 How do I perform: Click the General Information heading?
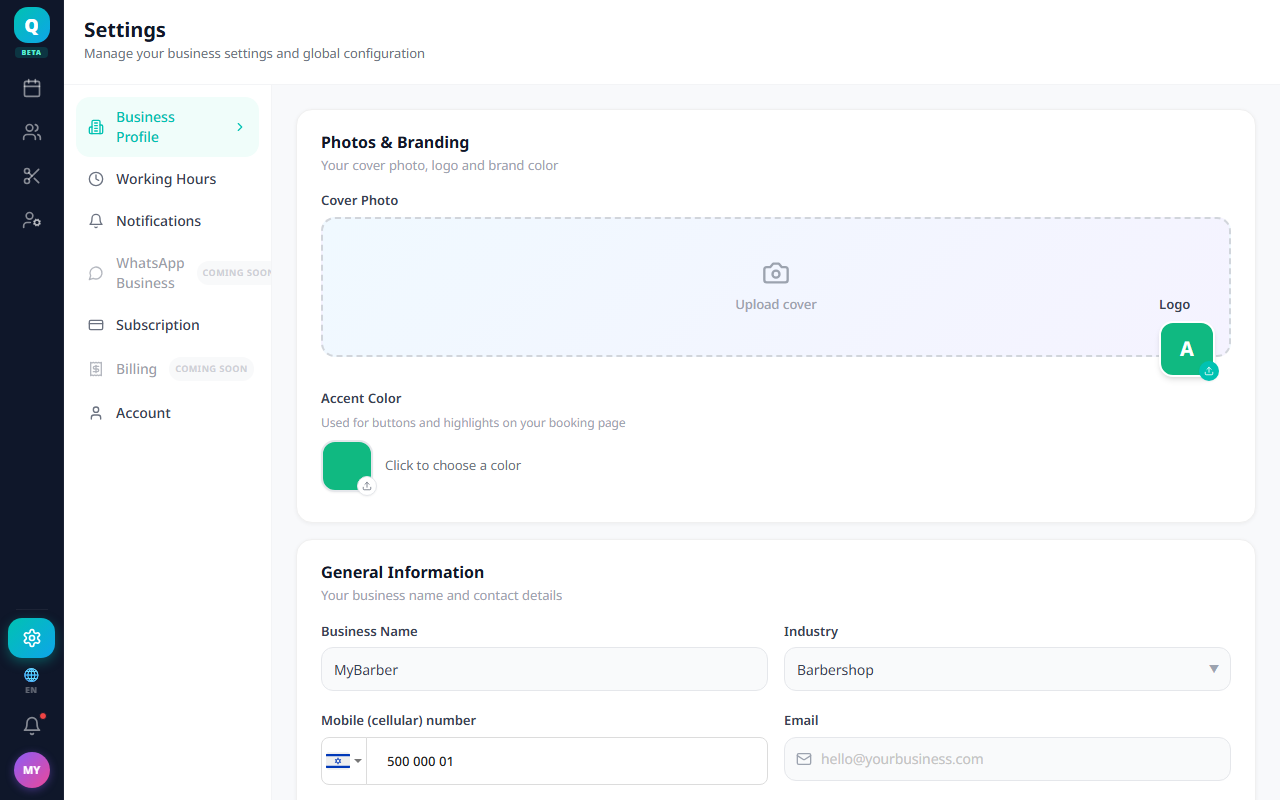pos(402,572)
